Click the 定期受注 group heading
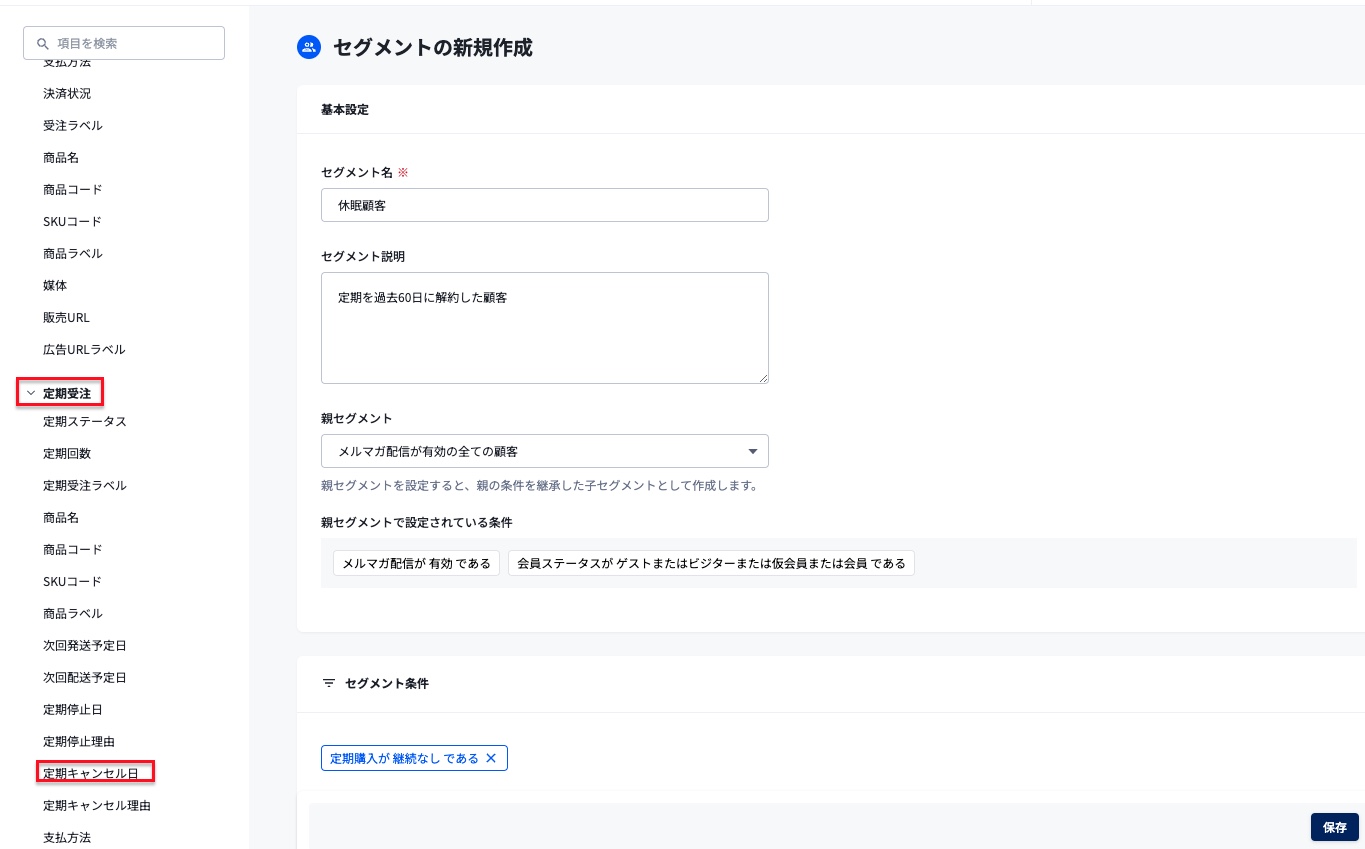Image resolution: width=1365 pixels, height=849 pixels. pyautogui.click(x=67, y=394)
